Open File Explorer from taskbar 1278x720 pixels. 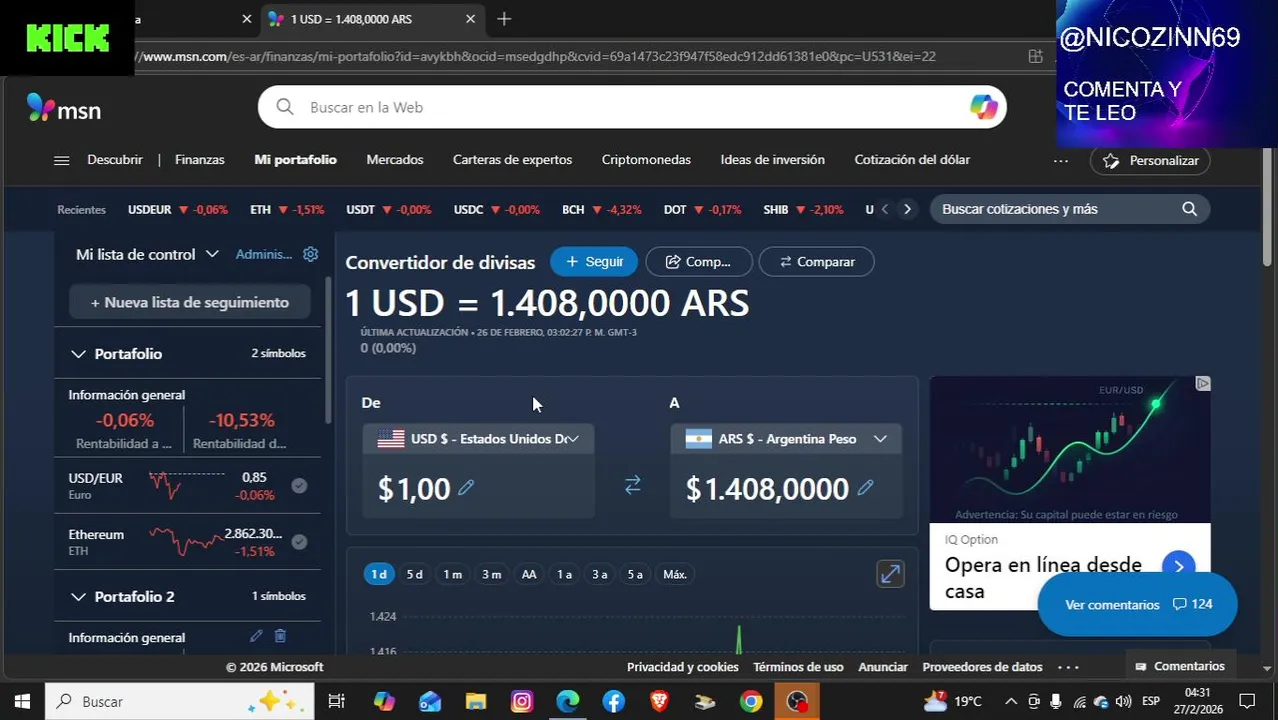(x=475, y=701)
